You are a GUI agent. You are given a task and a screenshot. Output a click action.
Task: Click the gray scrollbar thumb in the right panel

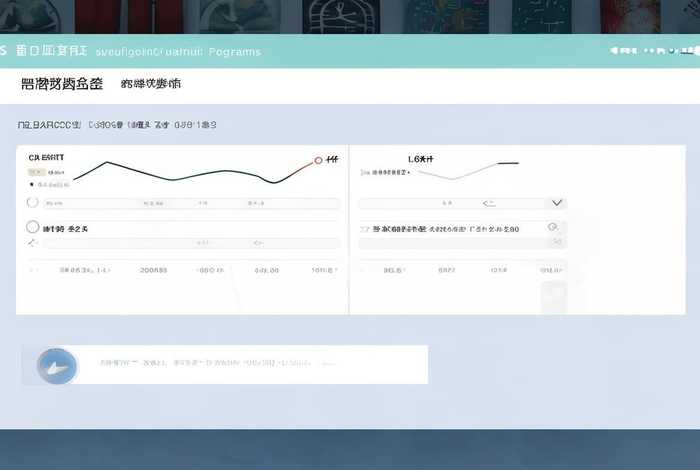click(x=553, y=297)
